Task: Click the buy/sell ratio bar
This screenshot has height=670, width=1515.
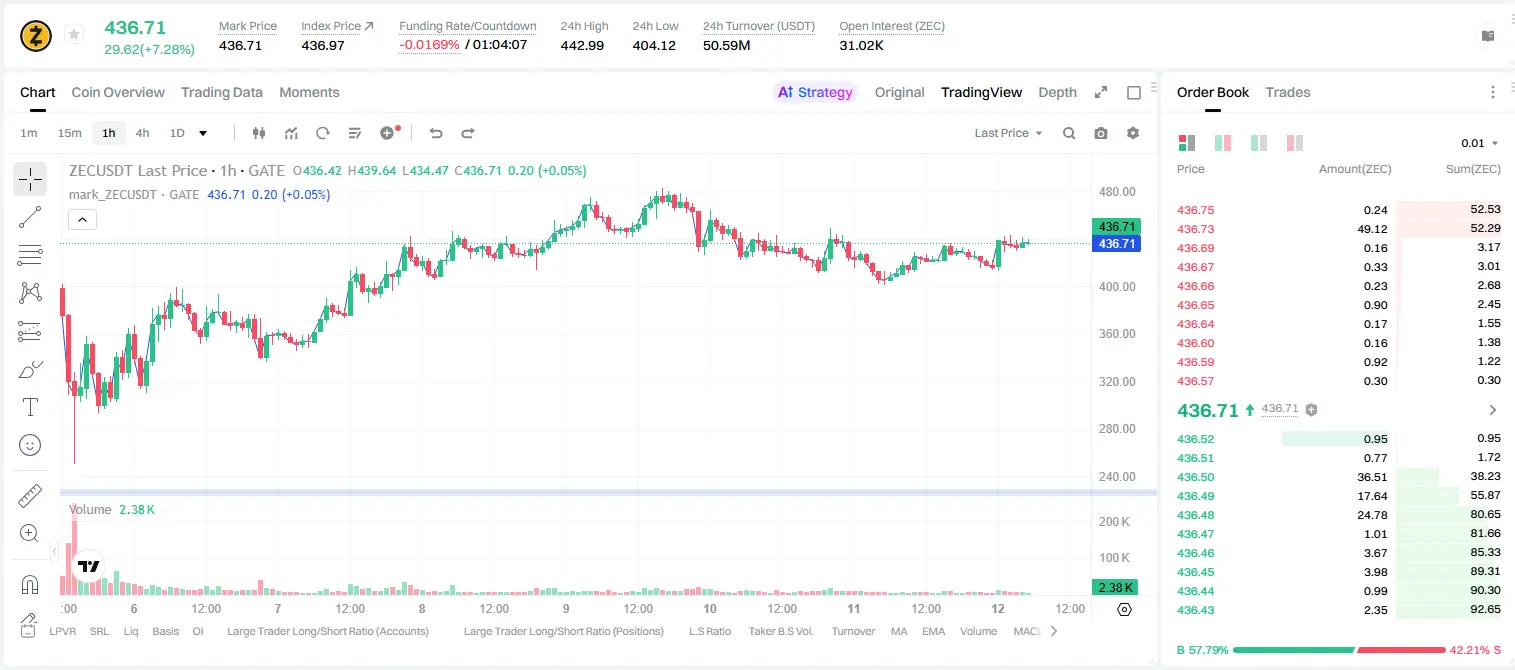Action: [x=1338, y=650]
